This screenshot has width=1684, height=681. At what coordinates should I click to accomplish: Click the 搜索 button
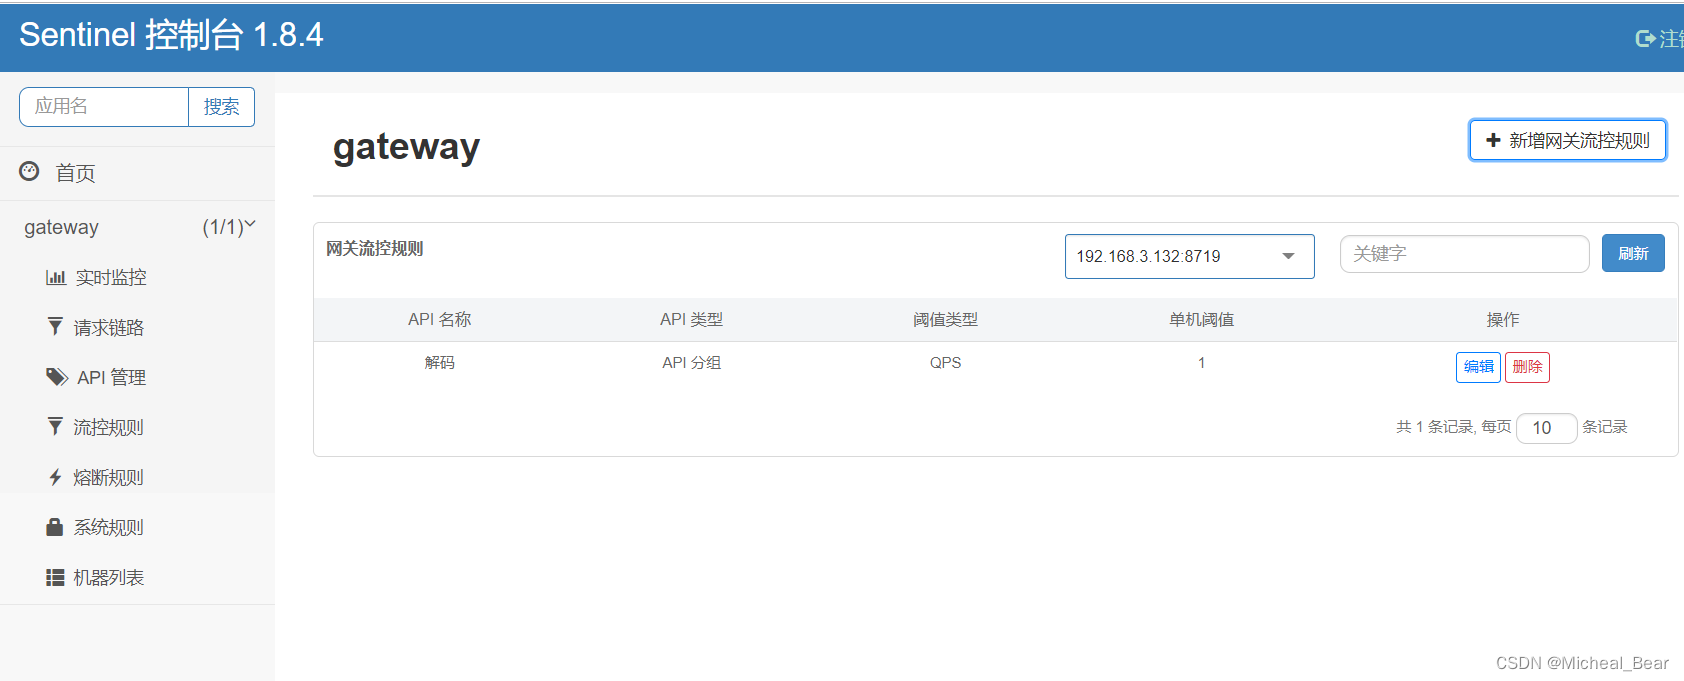[221, 107]
